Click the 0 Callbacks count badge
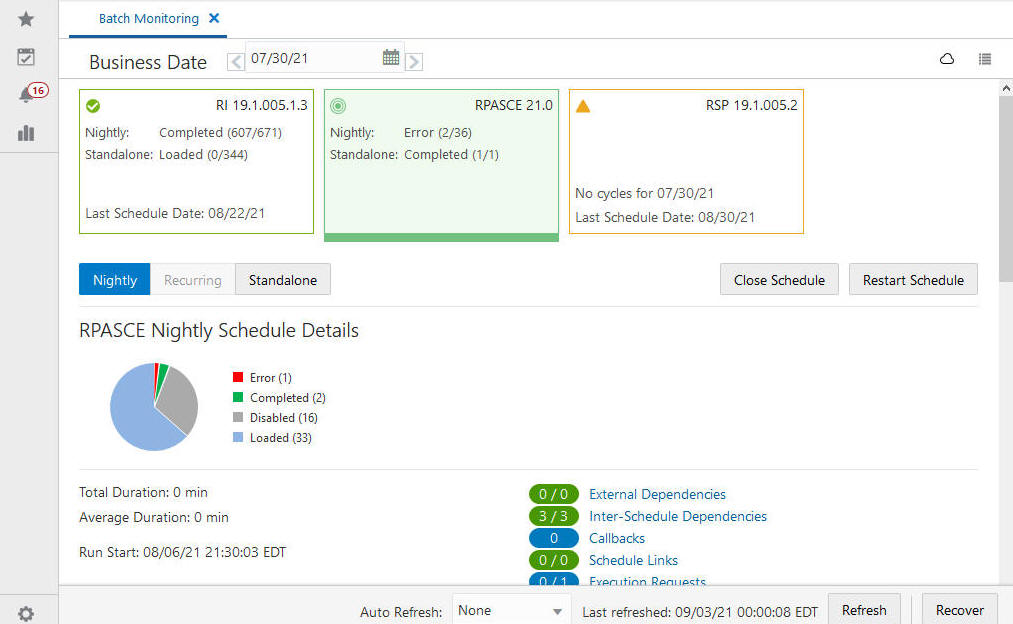This screenshot has width=1013, height=624. (x=554, y=538)
